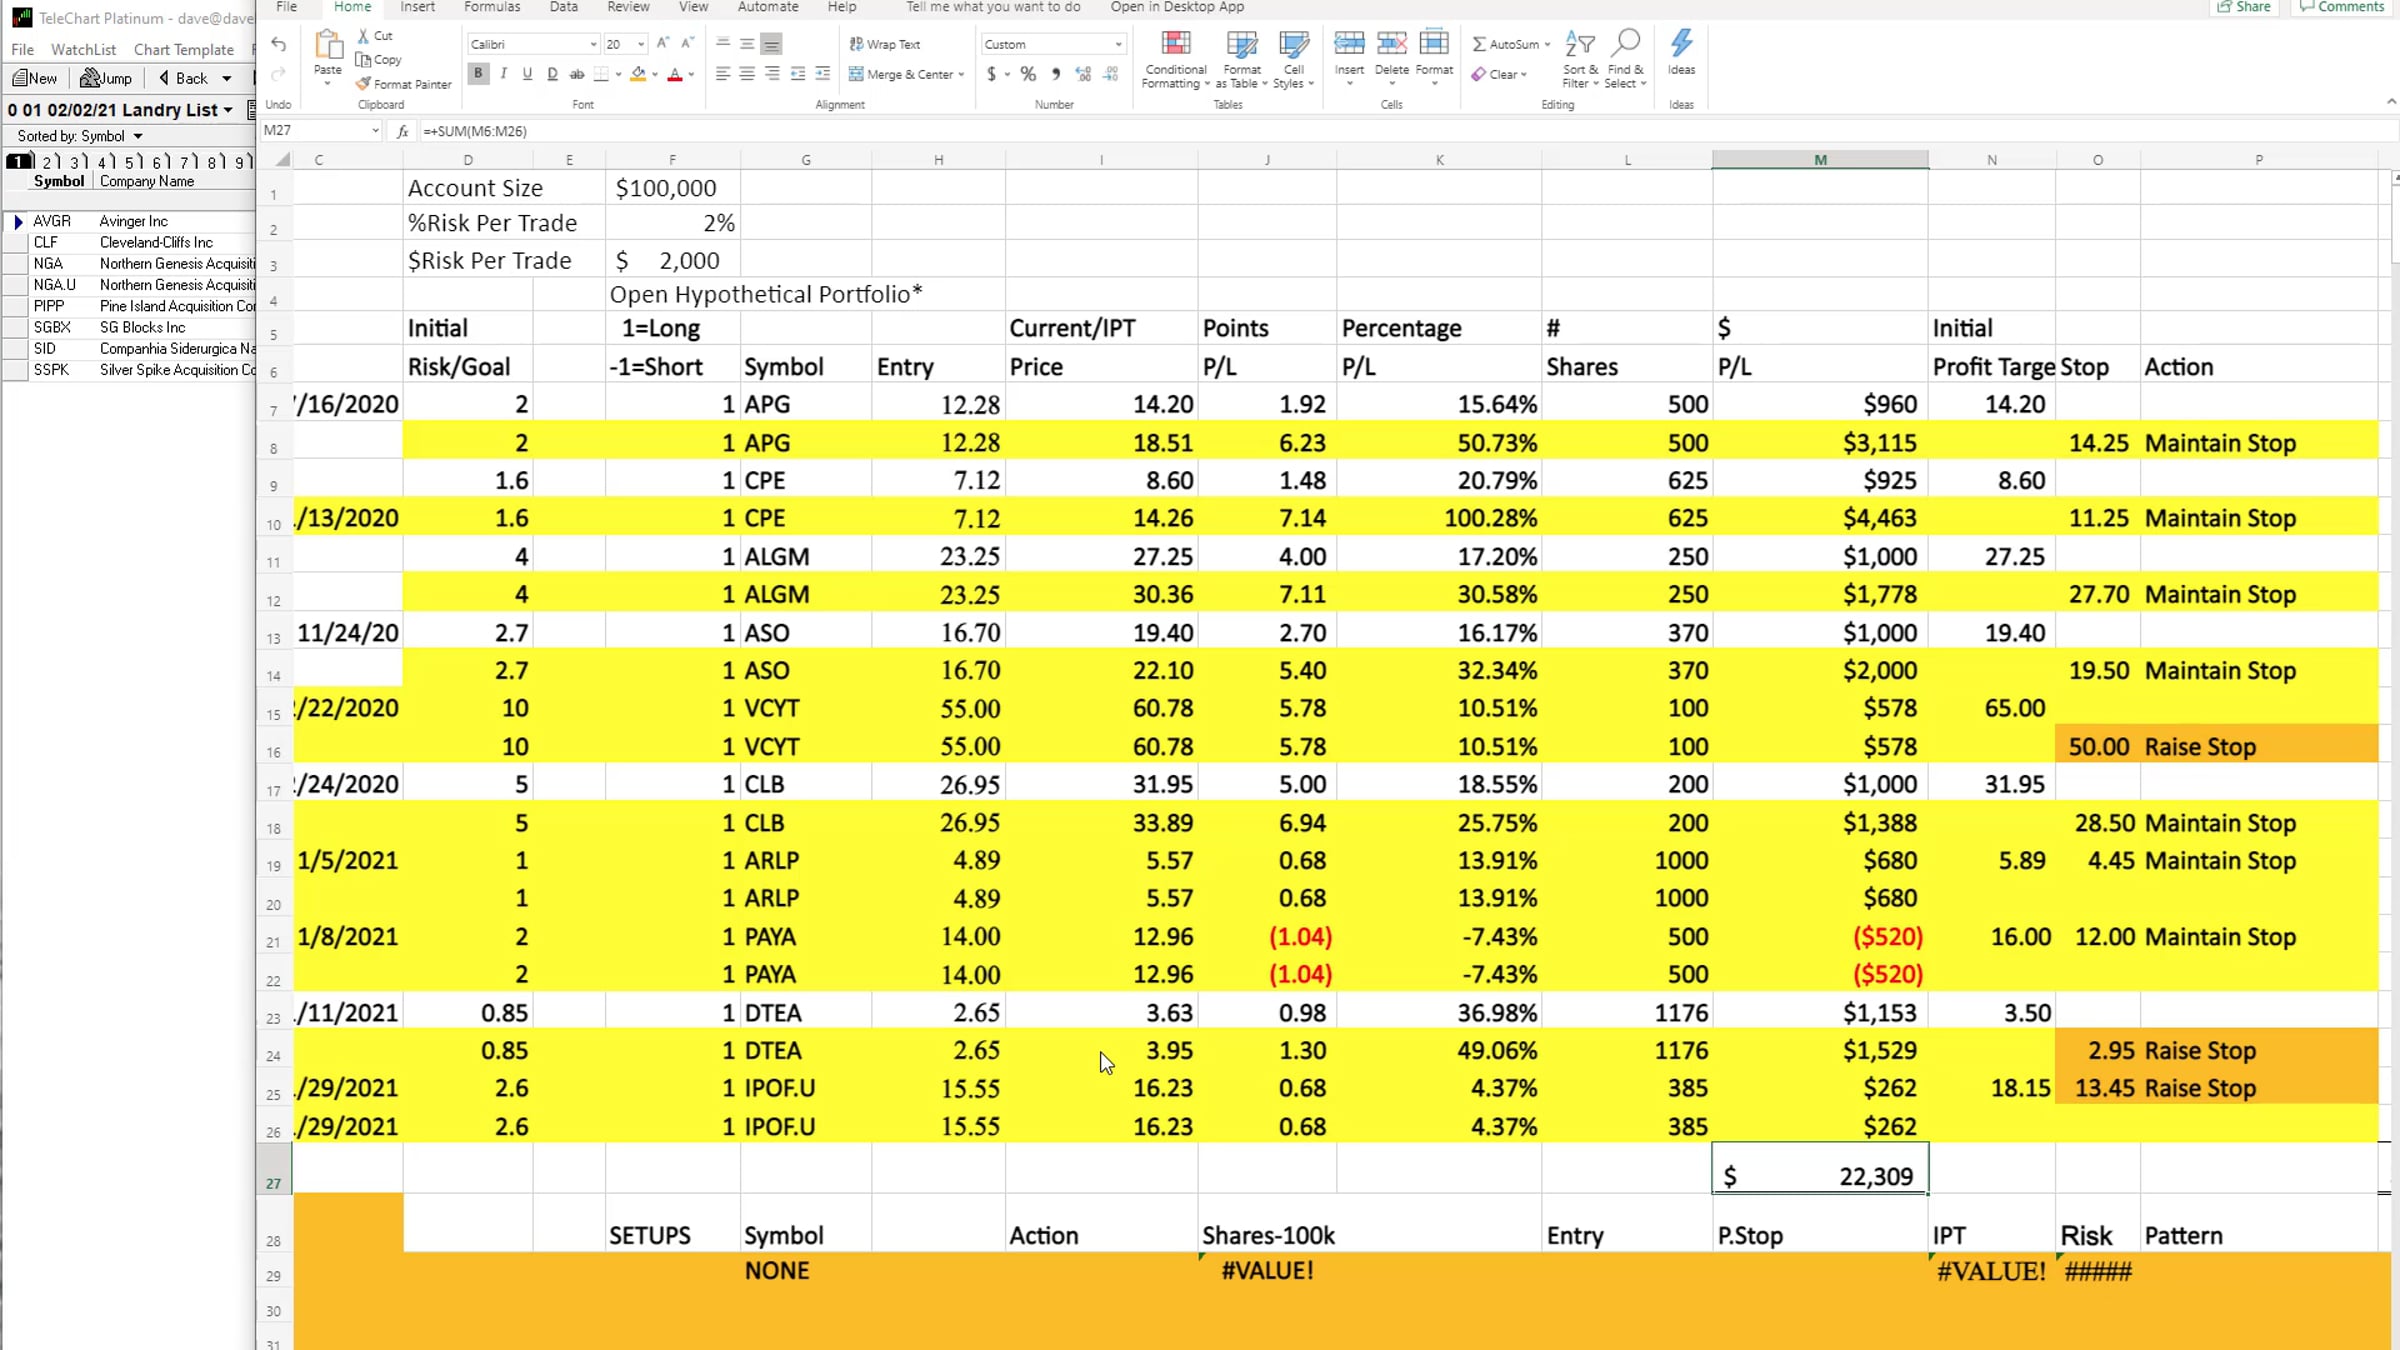Open the font name dropdown

(592, 44)
